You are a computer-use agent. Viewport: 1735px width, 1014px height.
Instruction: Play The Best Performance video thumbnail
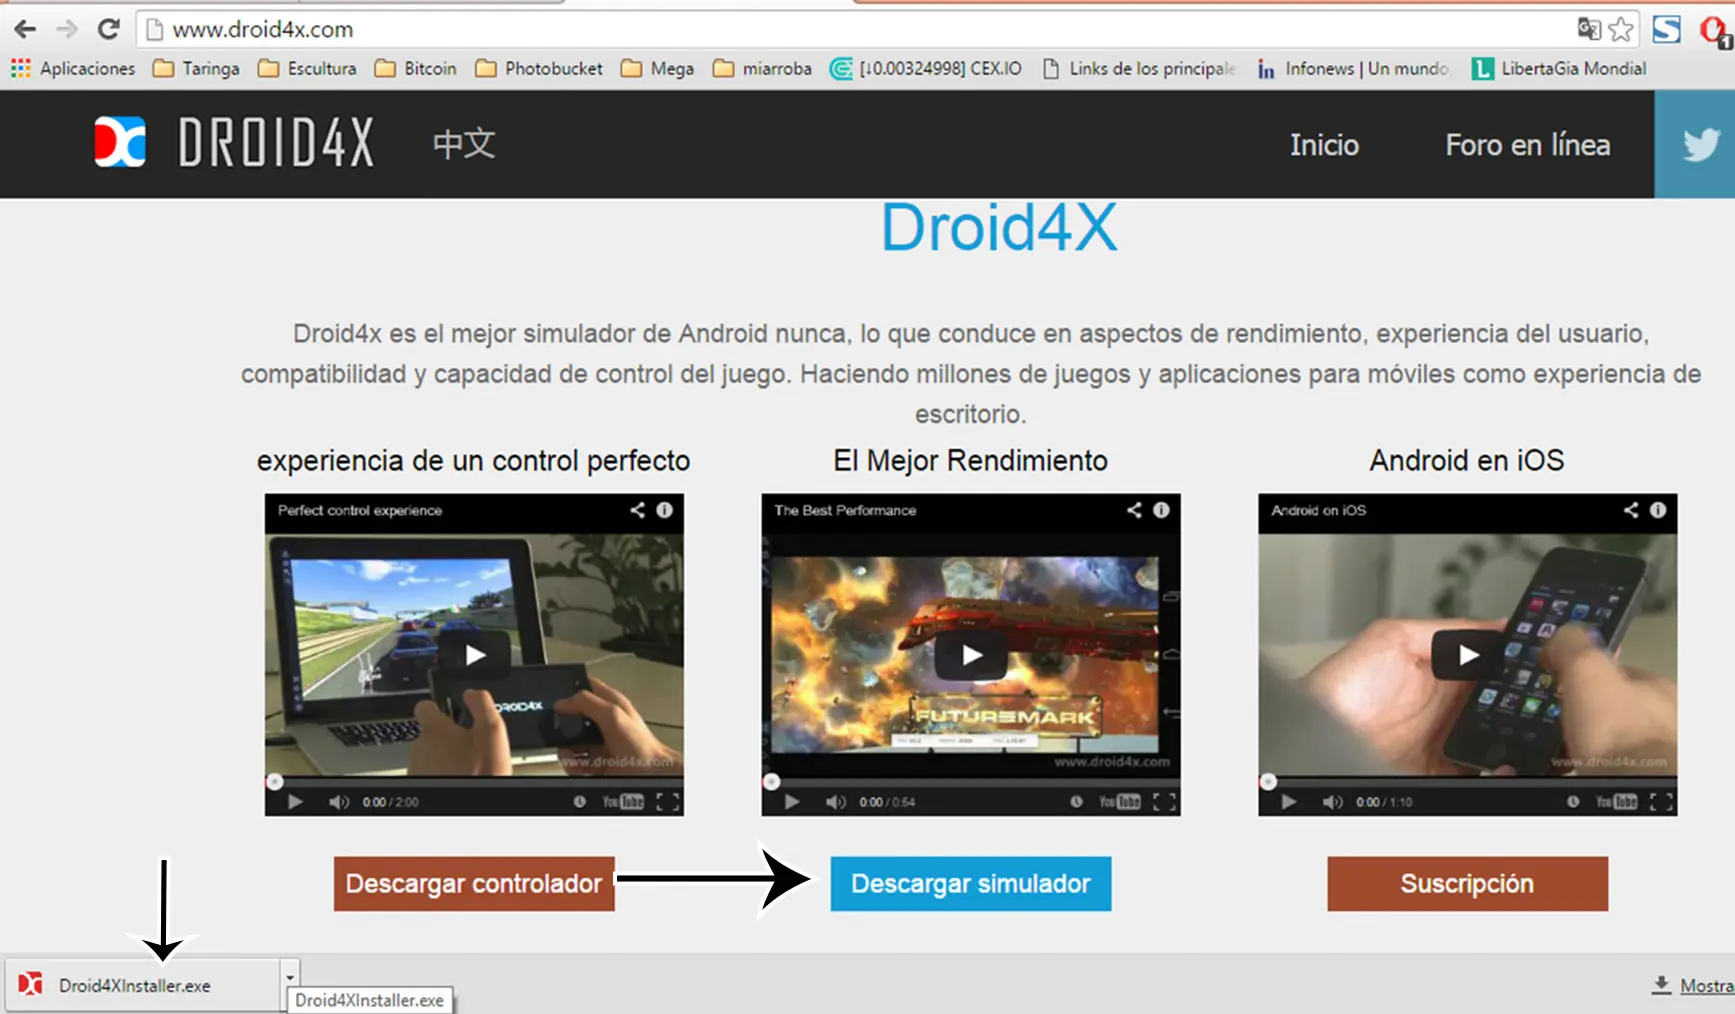click(971, 655)
